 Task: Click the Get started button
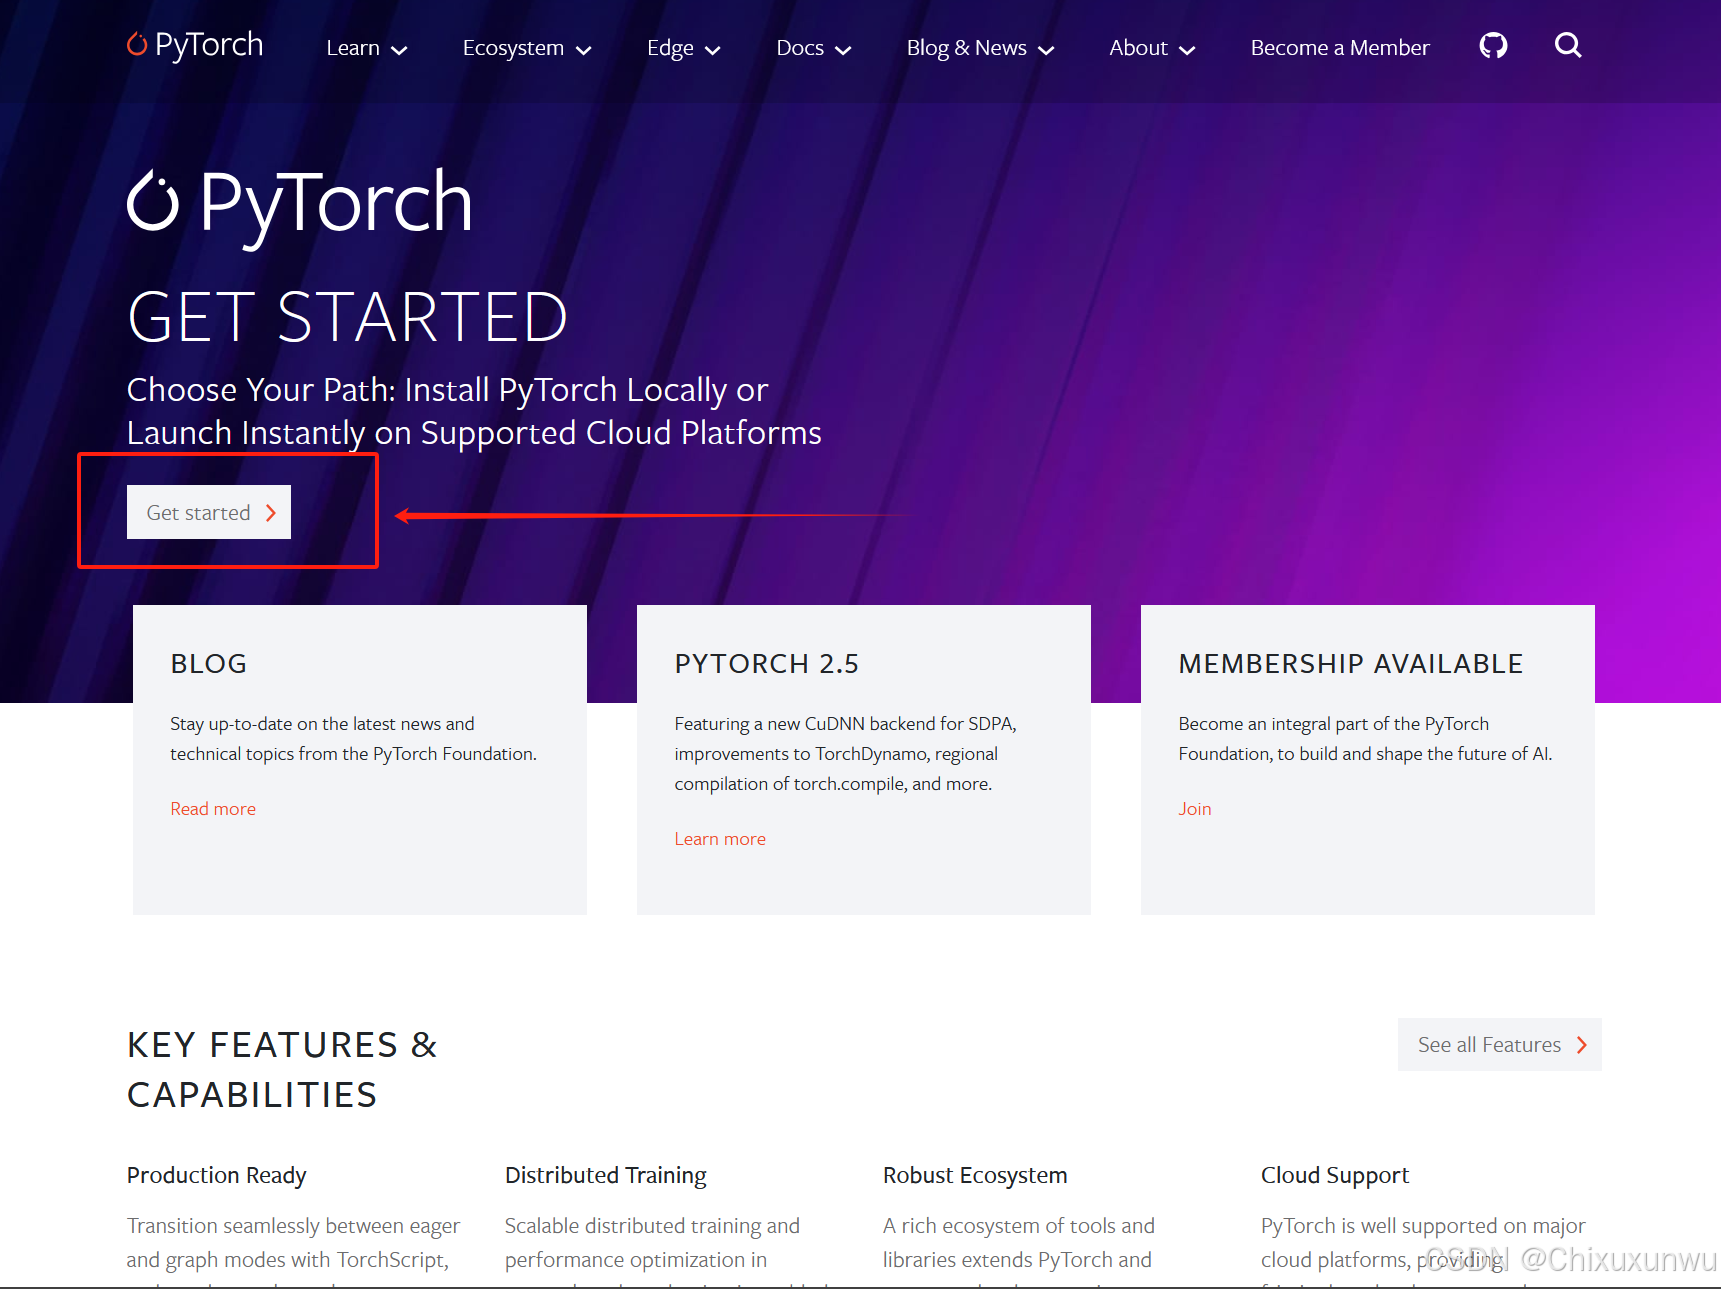tap(209, 512)
